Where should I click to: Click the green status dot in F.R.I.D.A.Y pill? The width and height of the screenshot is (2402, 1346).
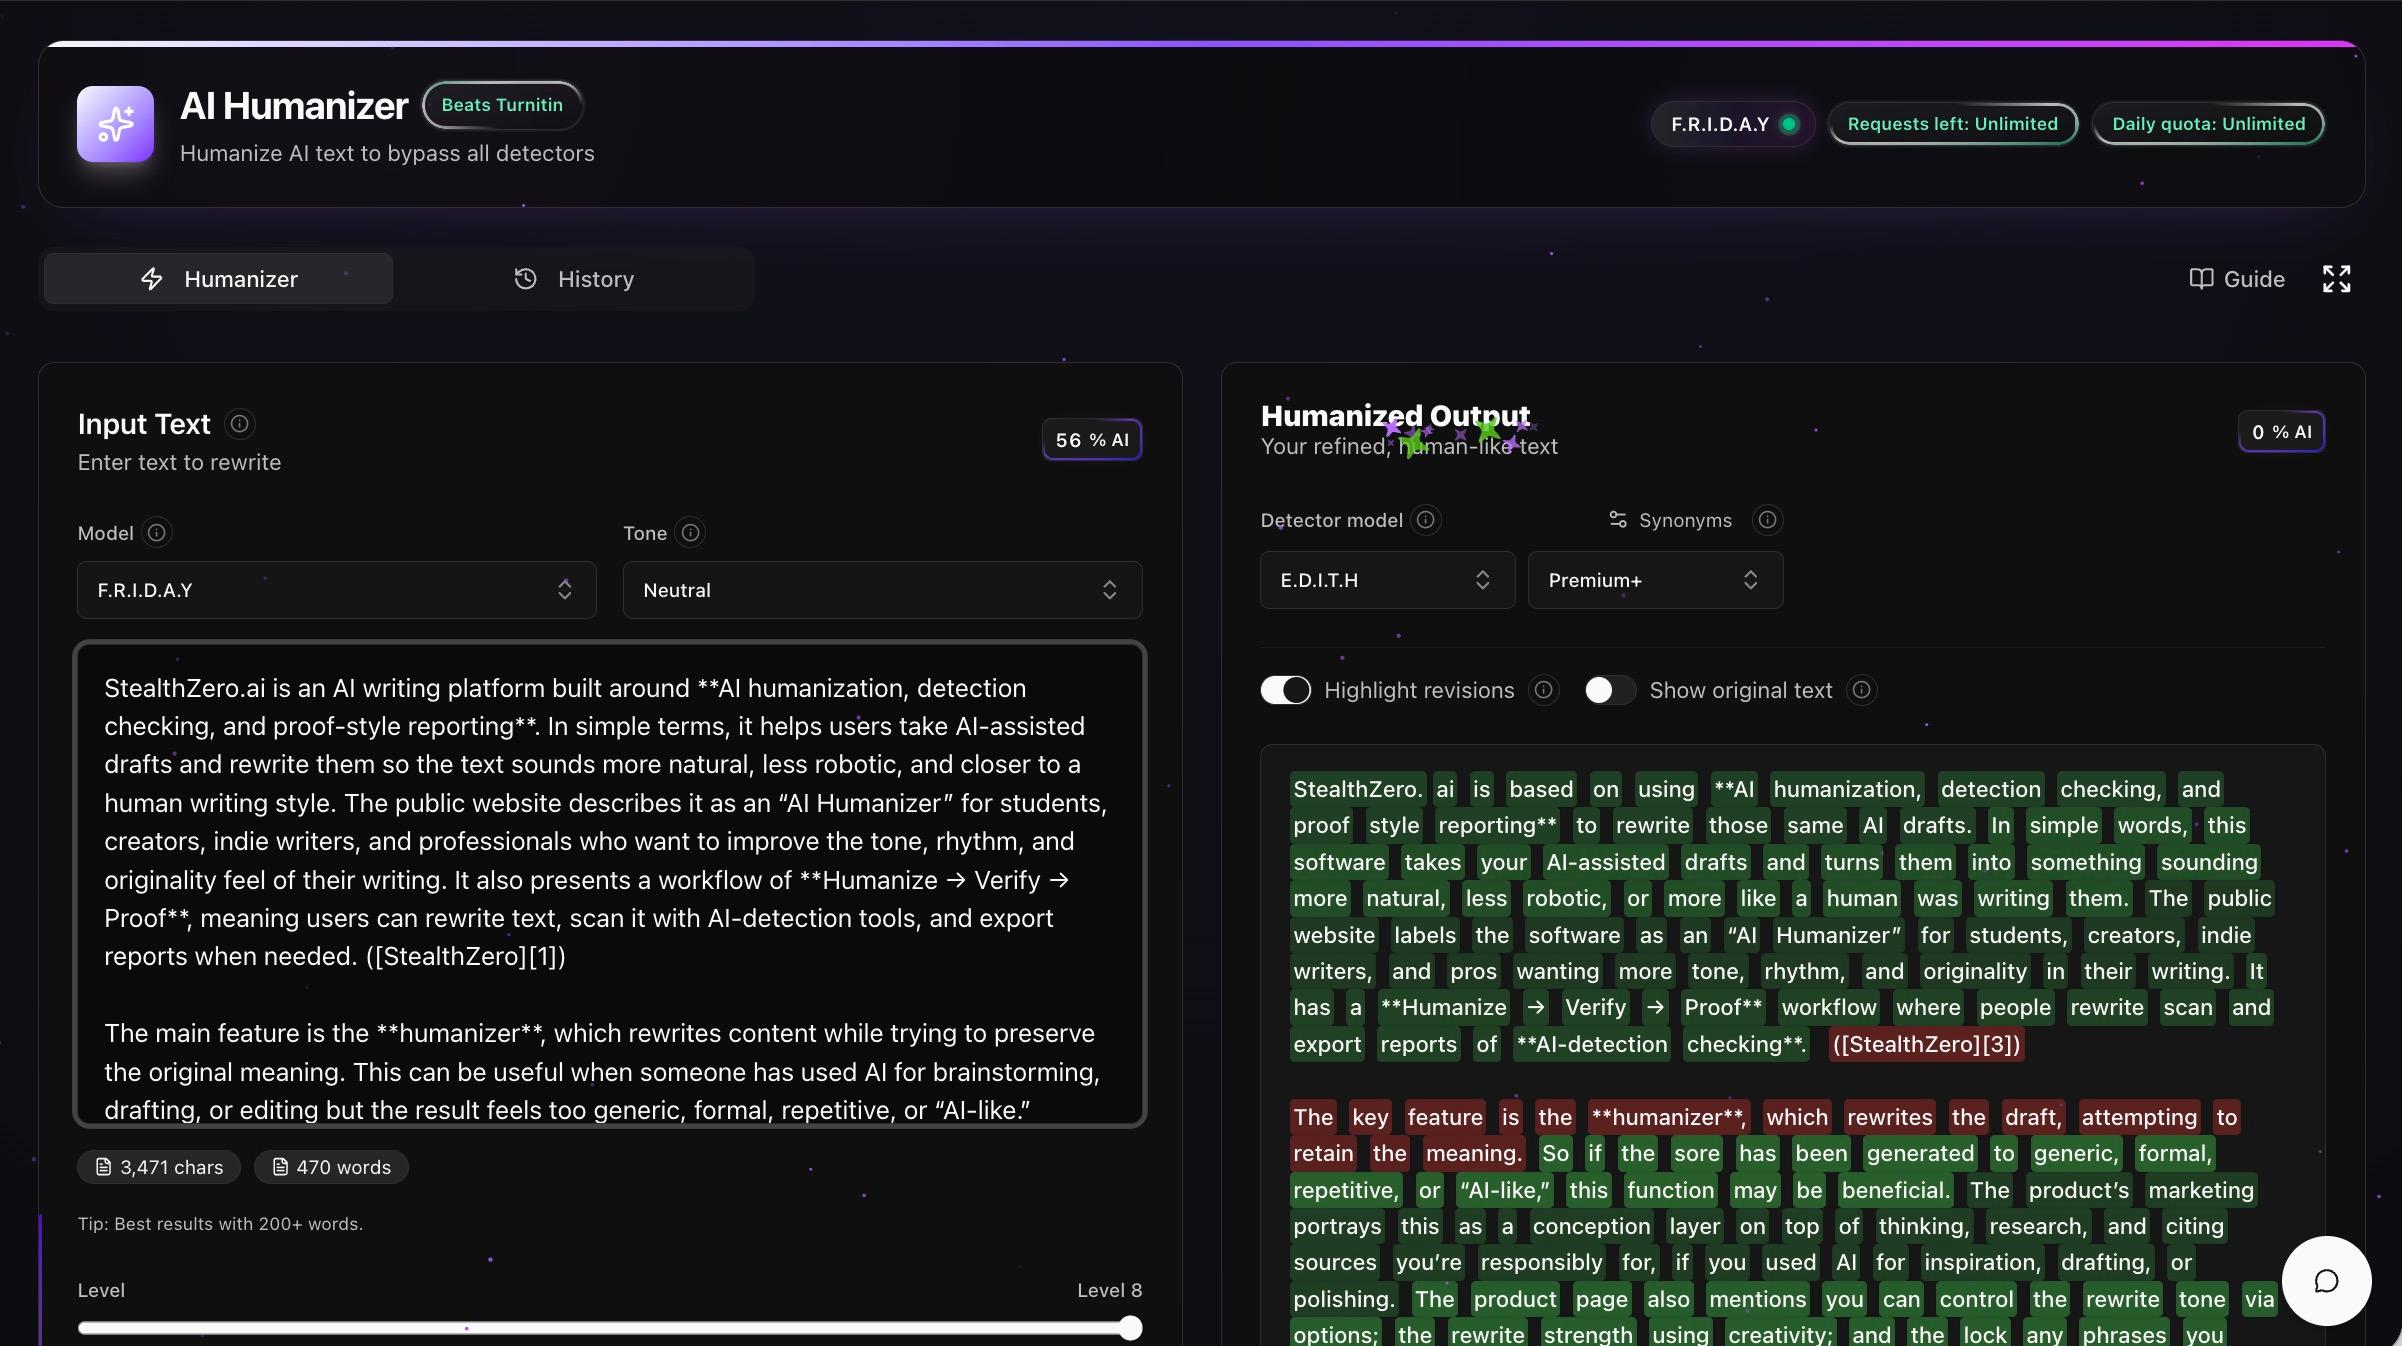(1789, 124)
